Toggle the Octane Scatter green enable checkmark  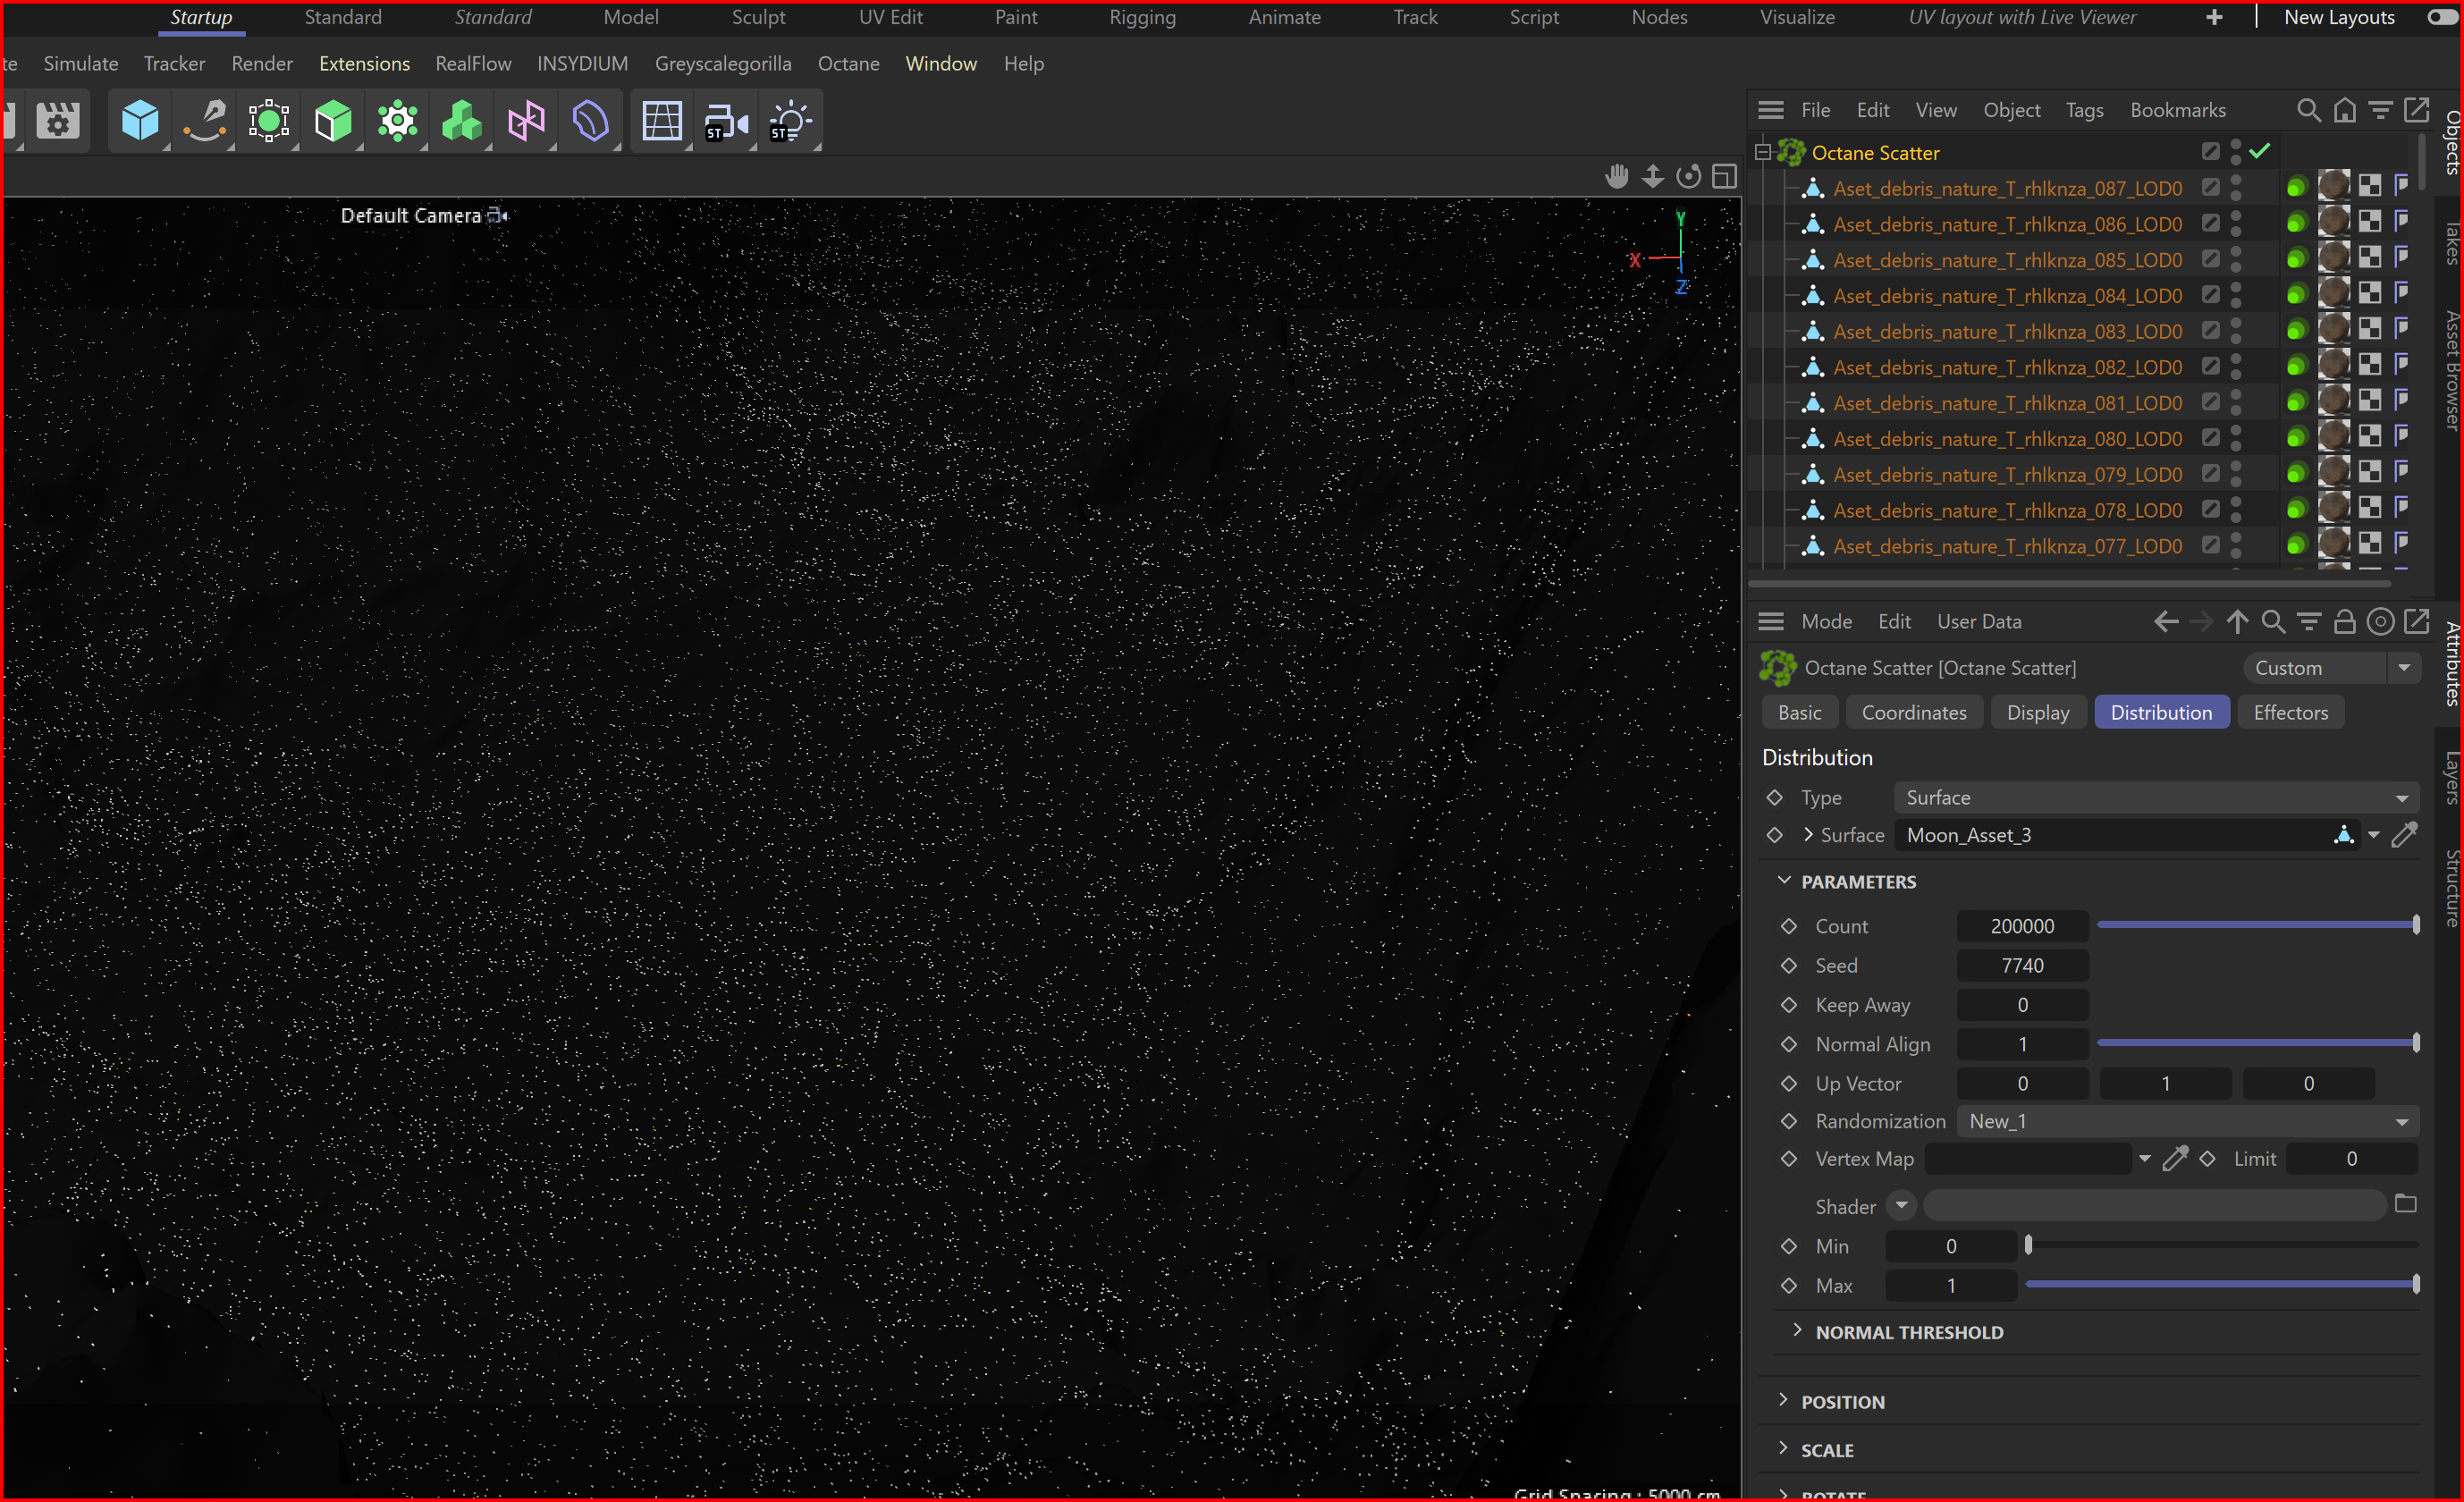tap(2260, 152)
